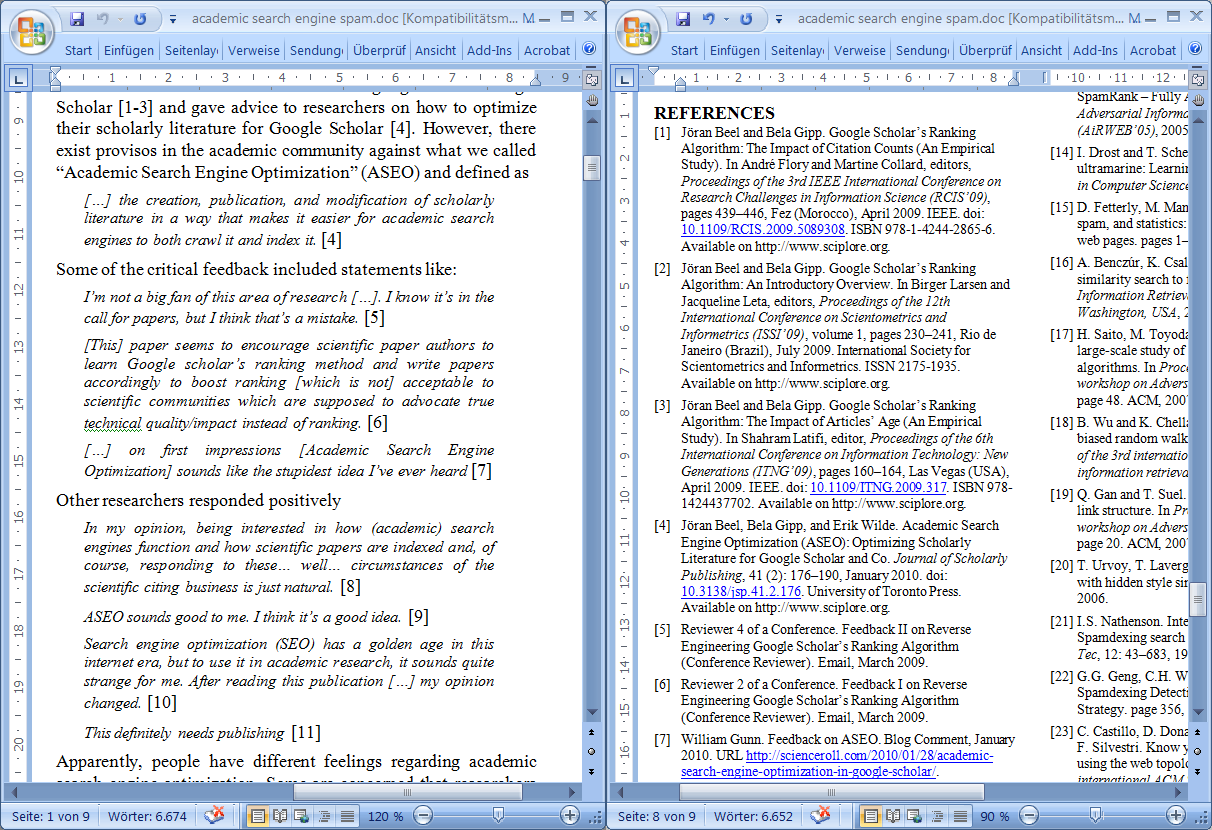Click 'Seite: 8 von 9' in status bar
The height and width of the screenshot is (830, 1212).
click(656, 816)
